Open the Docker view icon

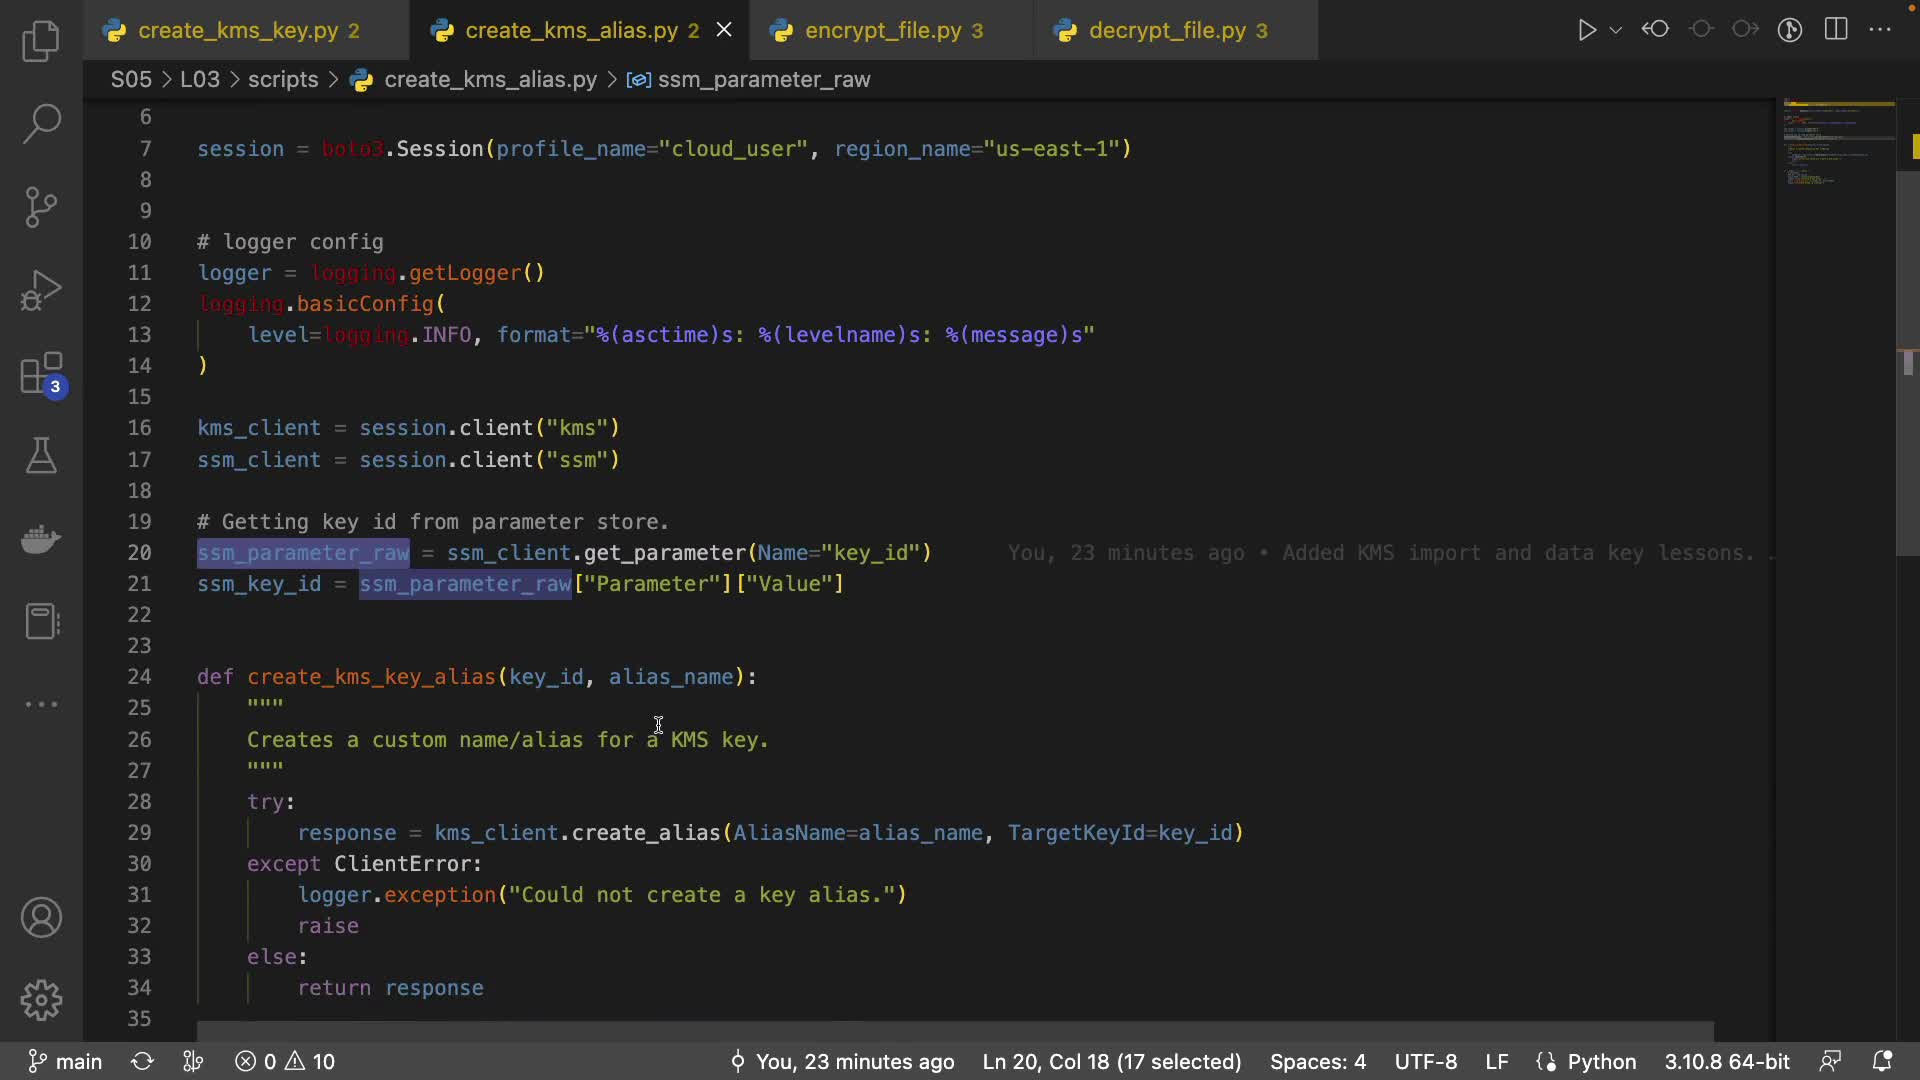41,540
